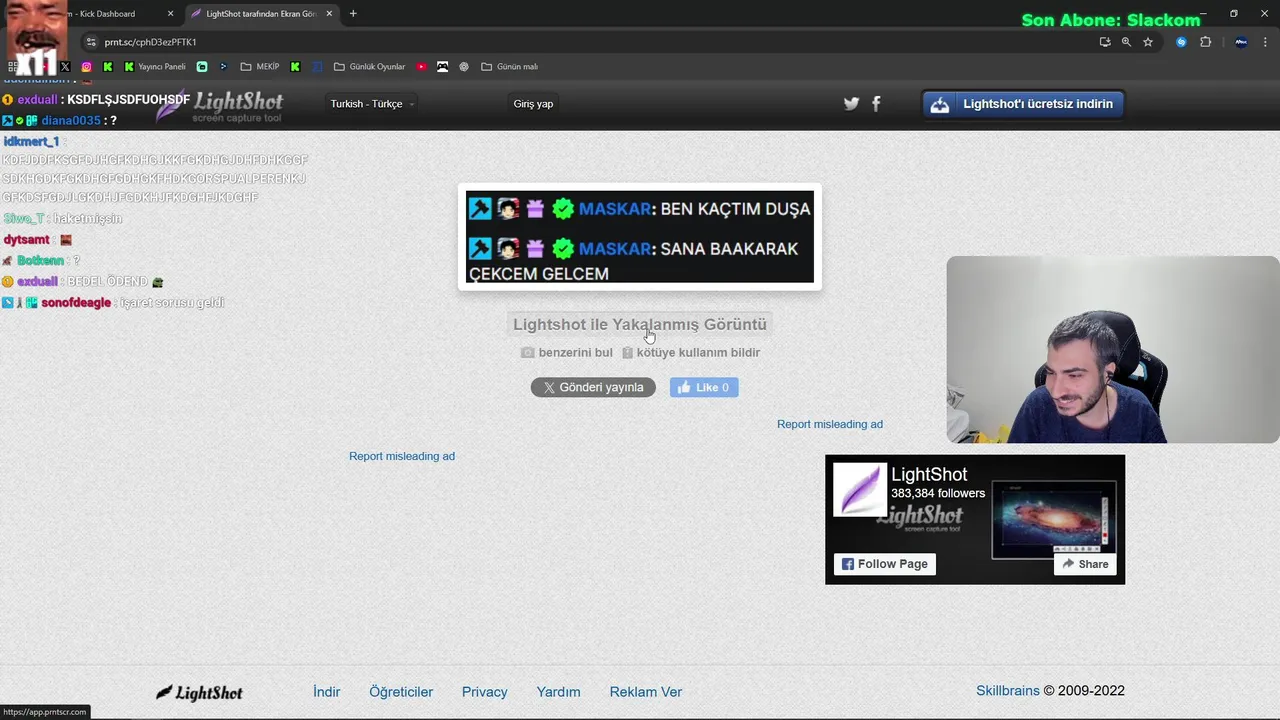Image resolution: width=1280 pixels, height=720 pixels.
Task: Open LightShot's Twitter icon in header
Action: coord(851,103)
